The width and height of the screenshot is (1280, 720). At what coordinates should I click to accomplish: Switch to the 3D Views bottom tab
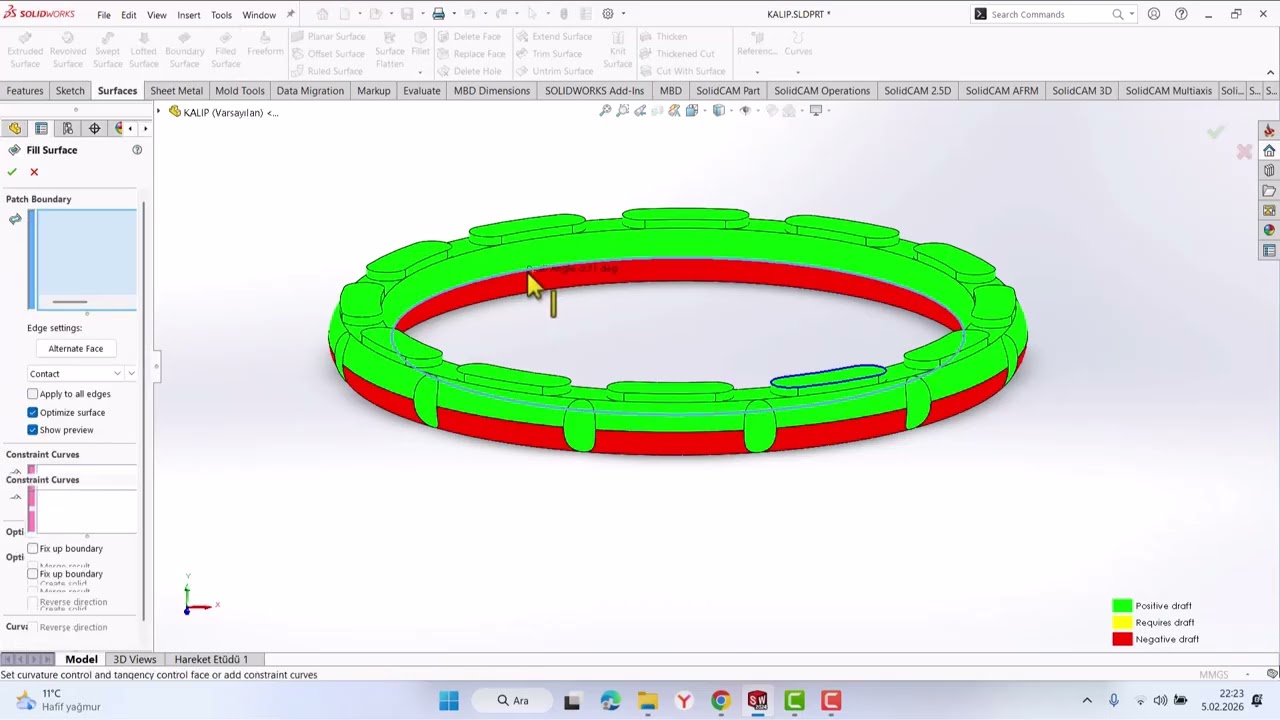pos(134,660)
